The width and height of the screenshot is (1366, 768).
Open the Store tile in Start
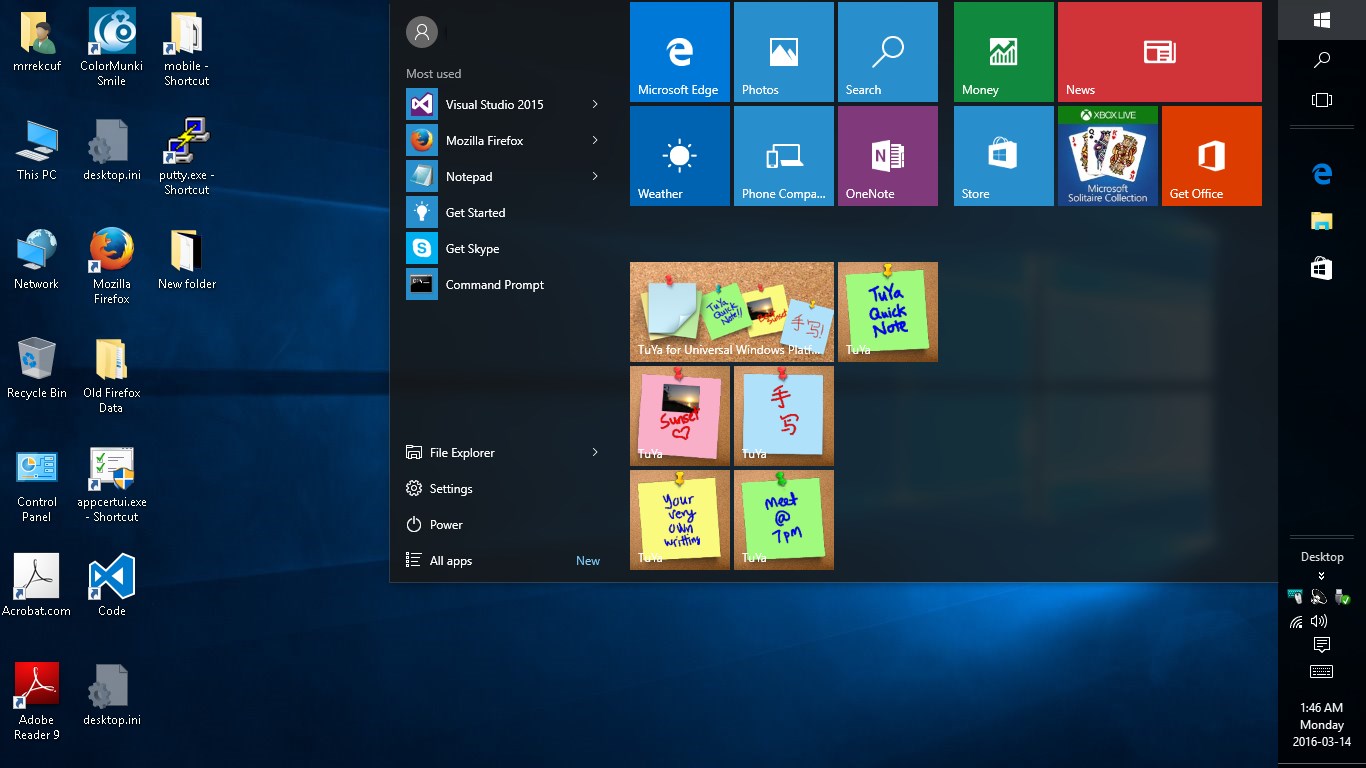click(1004, 156)
